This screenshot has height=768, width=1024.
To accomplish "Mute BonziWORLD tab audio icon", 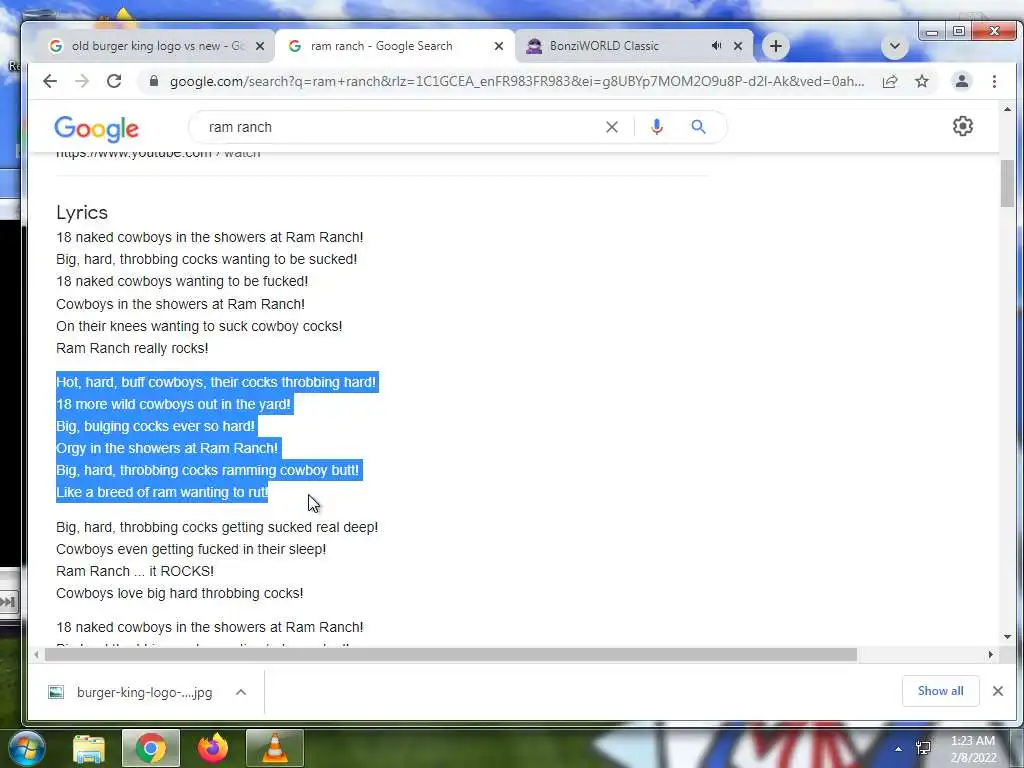I will pos(716,46).
